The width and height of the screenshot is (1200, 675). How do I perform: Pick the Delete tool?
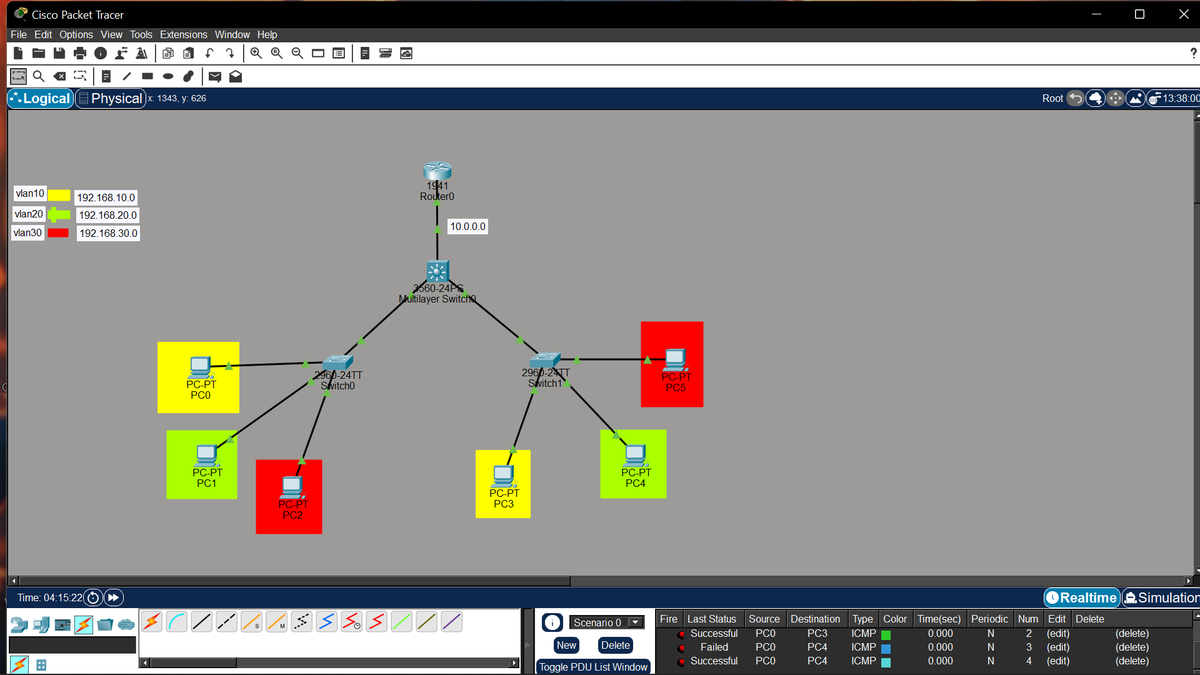pyautogui.click(x=59, y=76)
